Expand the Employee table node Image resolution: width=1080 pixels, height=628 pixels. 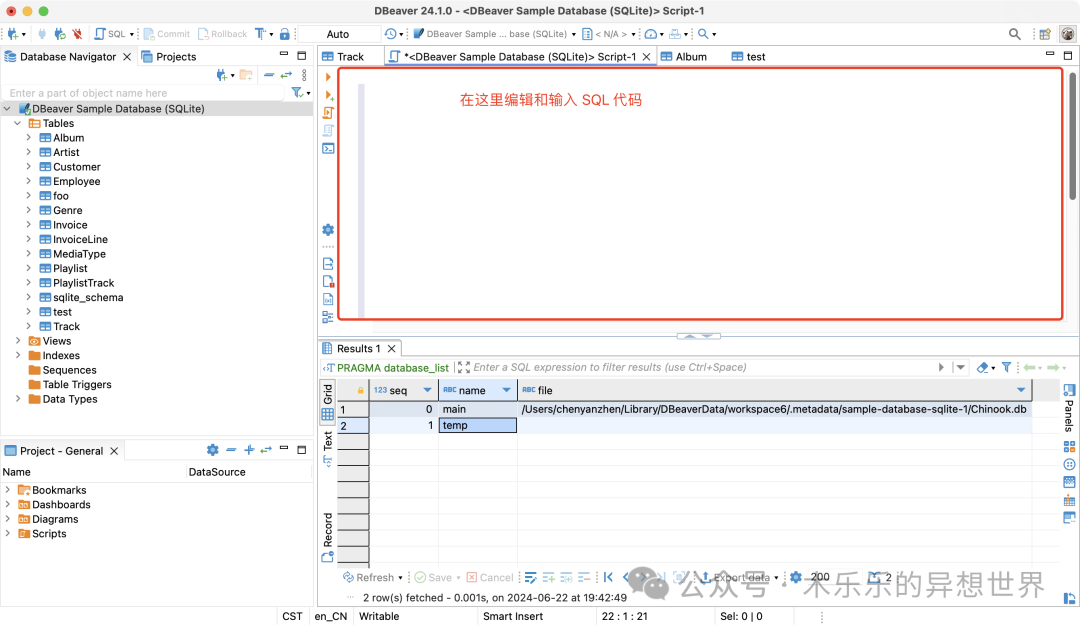coord(29,181)
